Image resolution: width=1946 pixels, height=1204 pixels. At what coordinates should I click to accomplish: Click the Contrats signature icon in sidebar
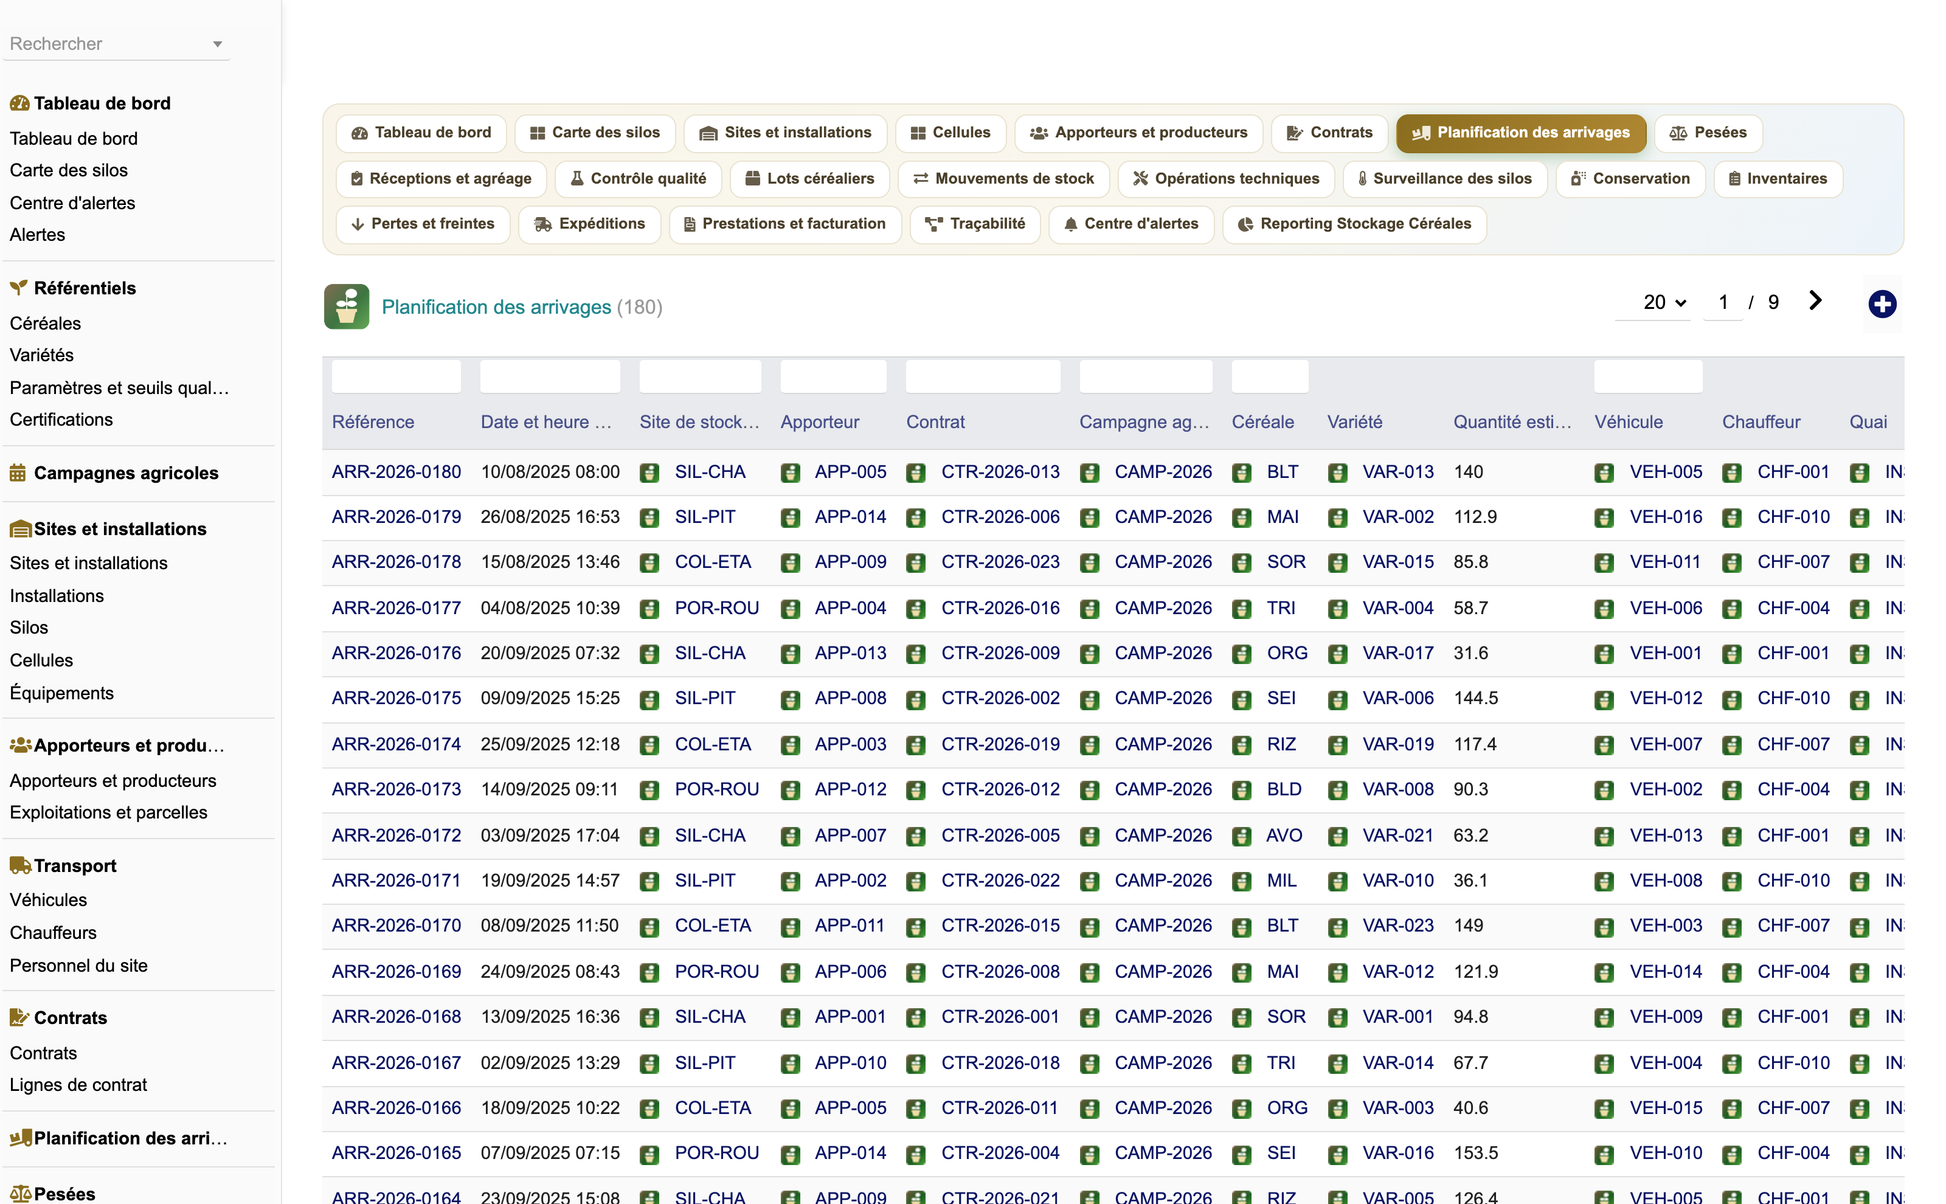[19, 1017]
